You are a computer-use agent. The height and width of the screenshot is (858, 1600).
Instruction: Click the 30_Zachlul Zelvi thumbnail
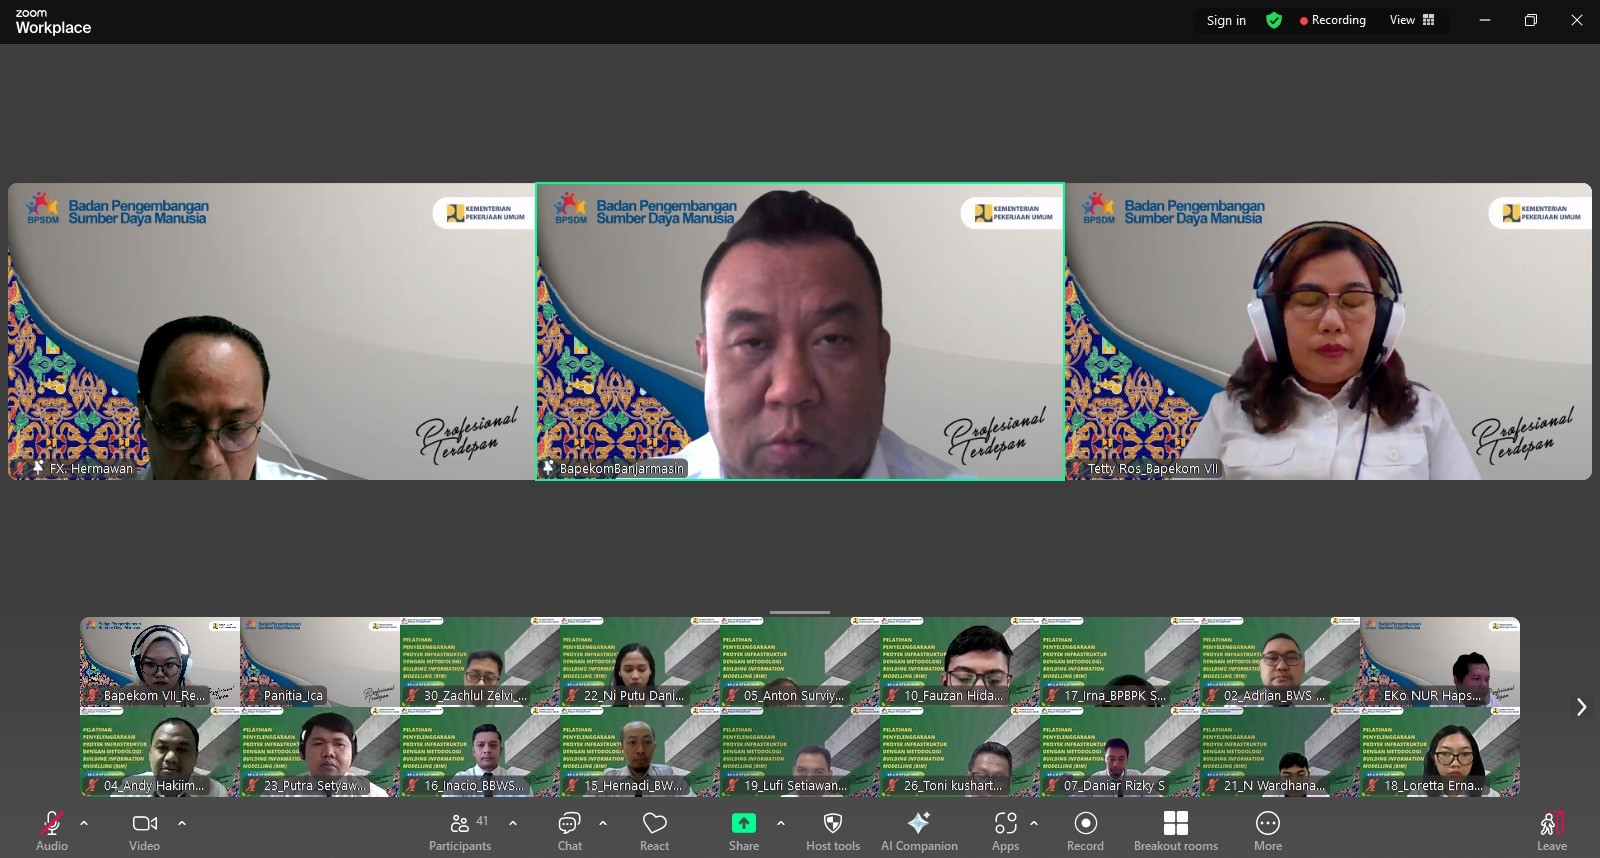[x=480, y=662]
